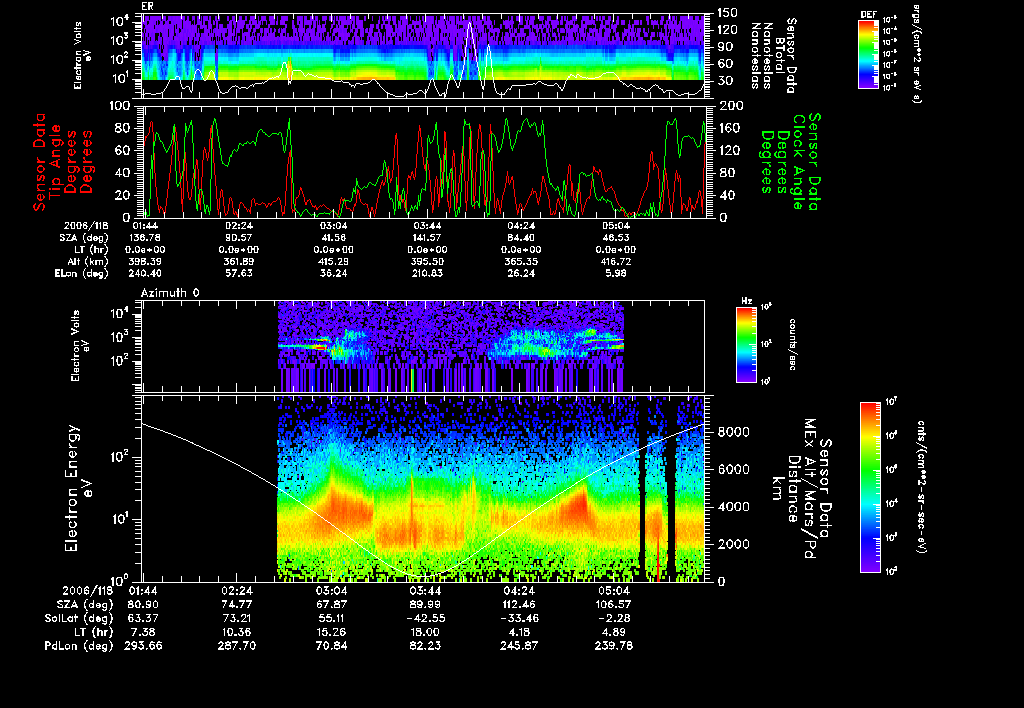Click the 200 degree clock angle tick
Screen dimensions: 1024x708
tap(730, 106)
